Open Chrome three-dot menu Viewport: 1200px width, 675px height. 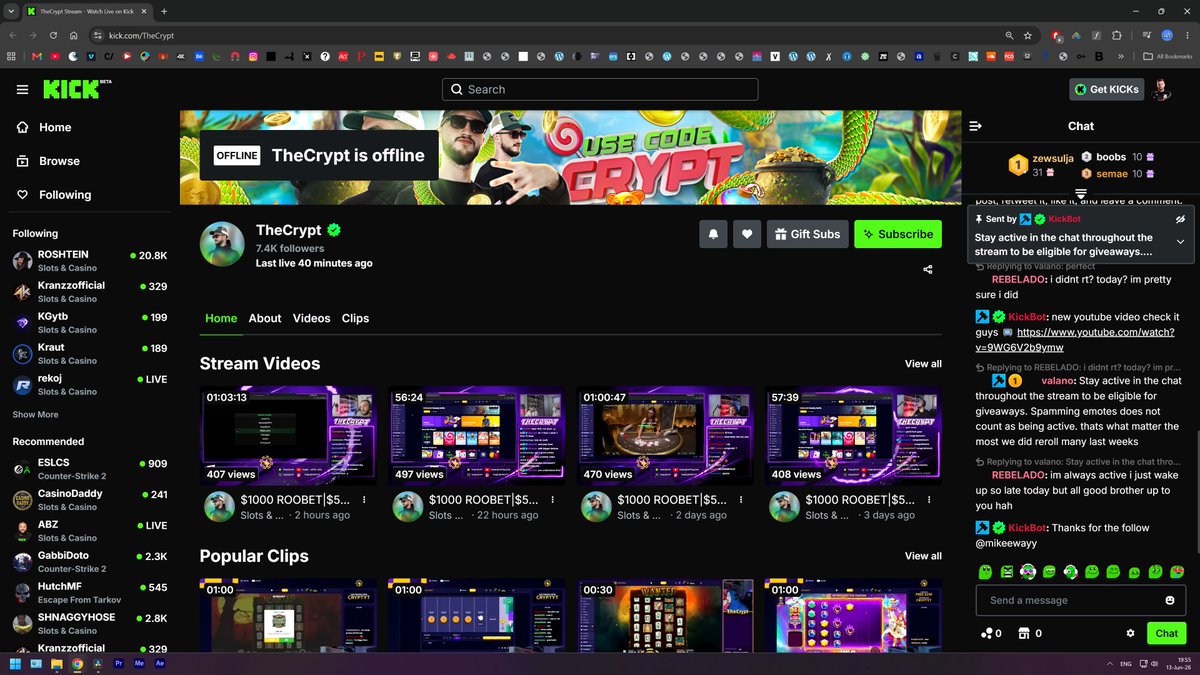tap(1189, 35)
